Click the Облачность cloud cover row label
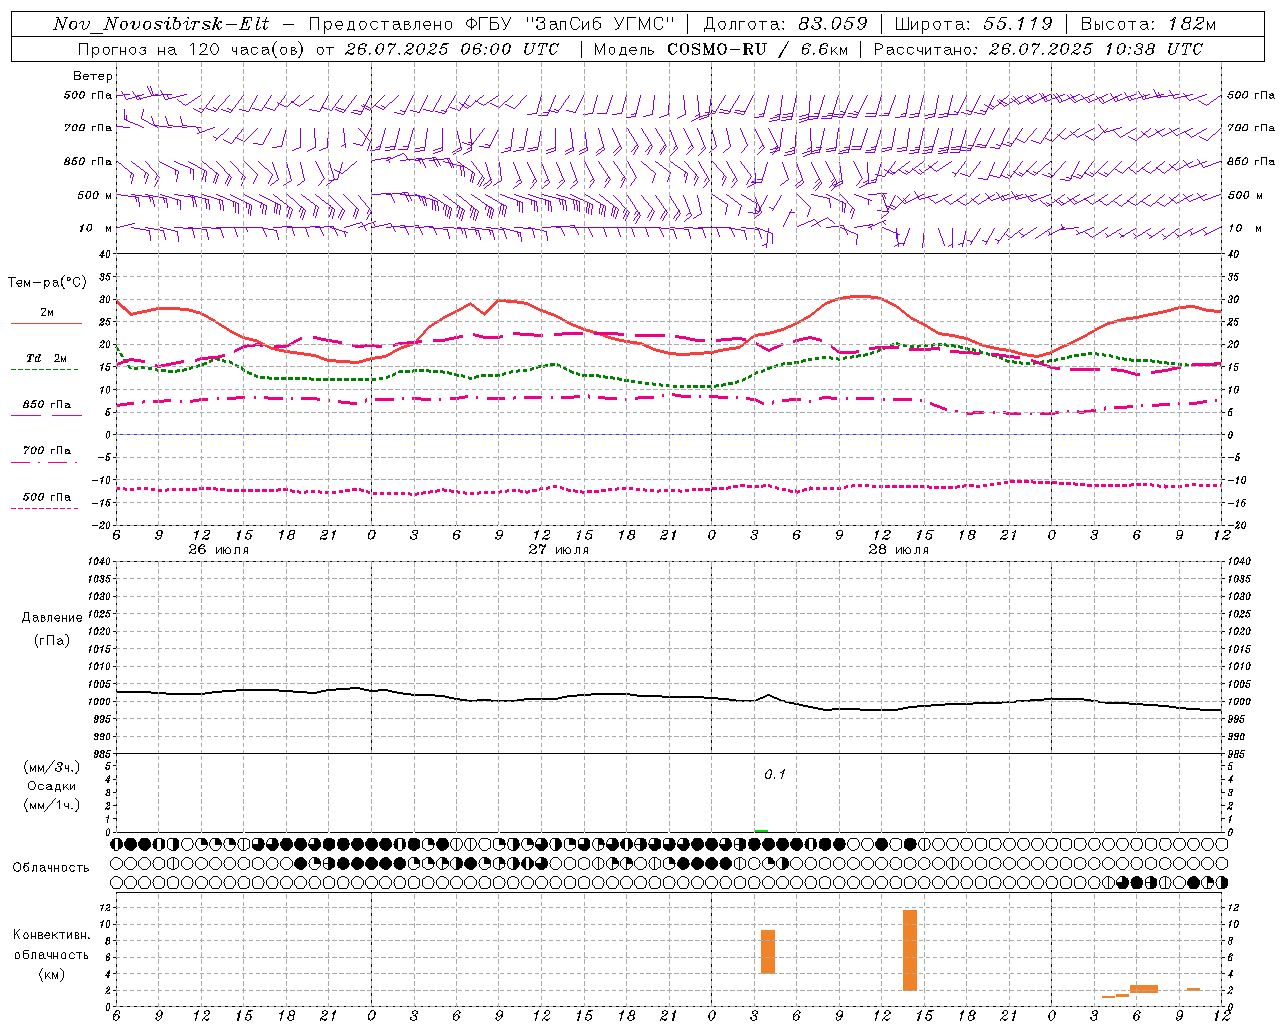This screenshot has width=1280, height=1024. coord(51,867)
